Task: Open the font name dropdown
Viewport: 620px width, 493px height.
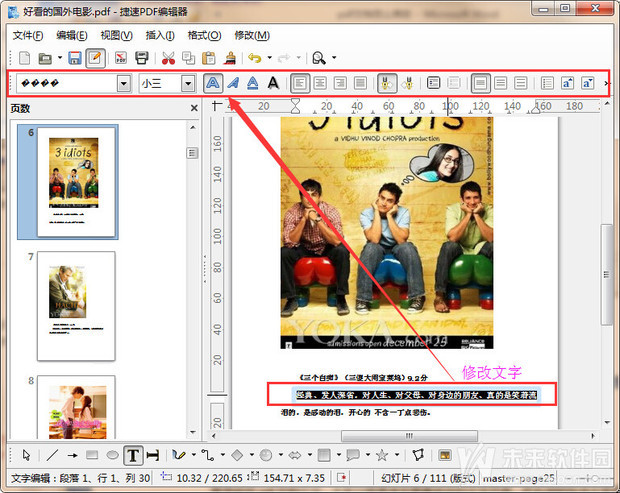Action: (124, 84)
